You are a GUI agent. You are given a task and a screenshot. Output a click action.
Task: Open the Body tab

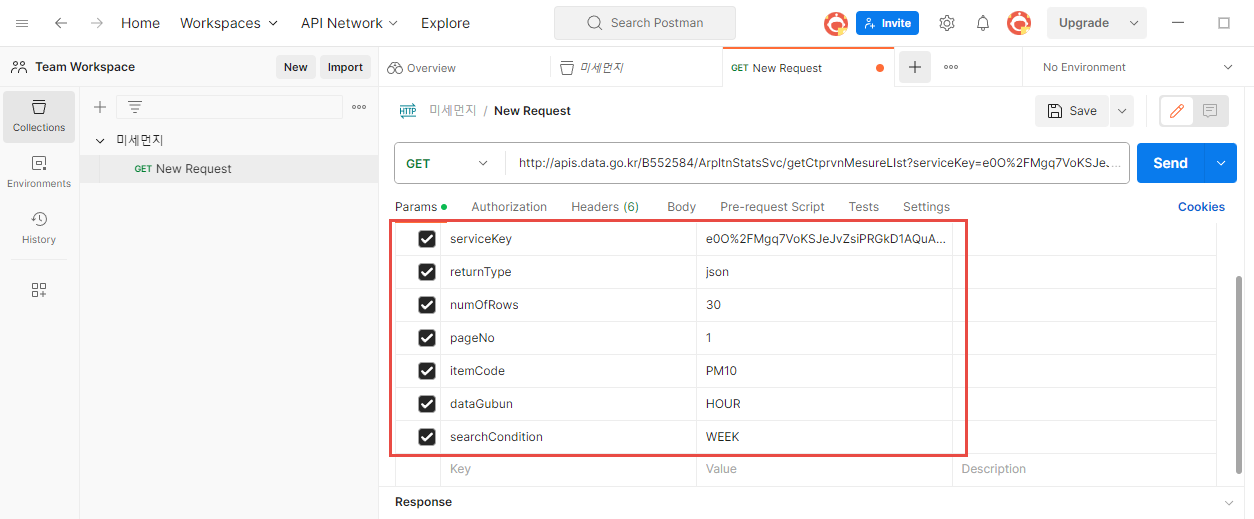[681, 207]
